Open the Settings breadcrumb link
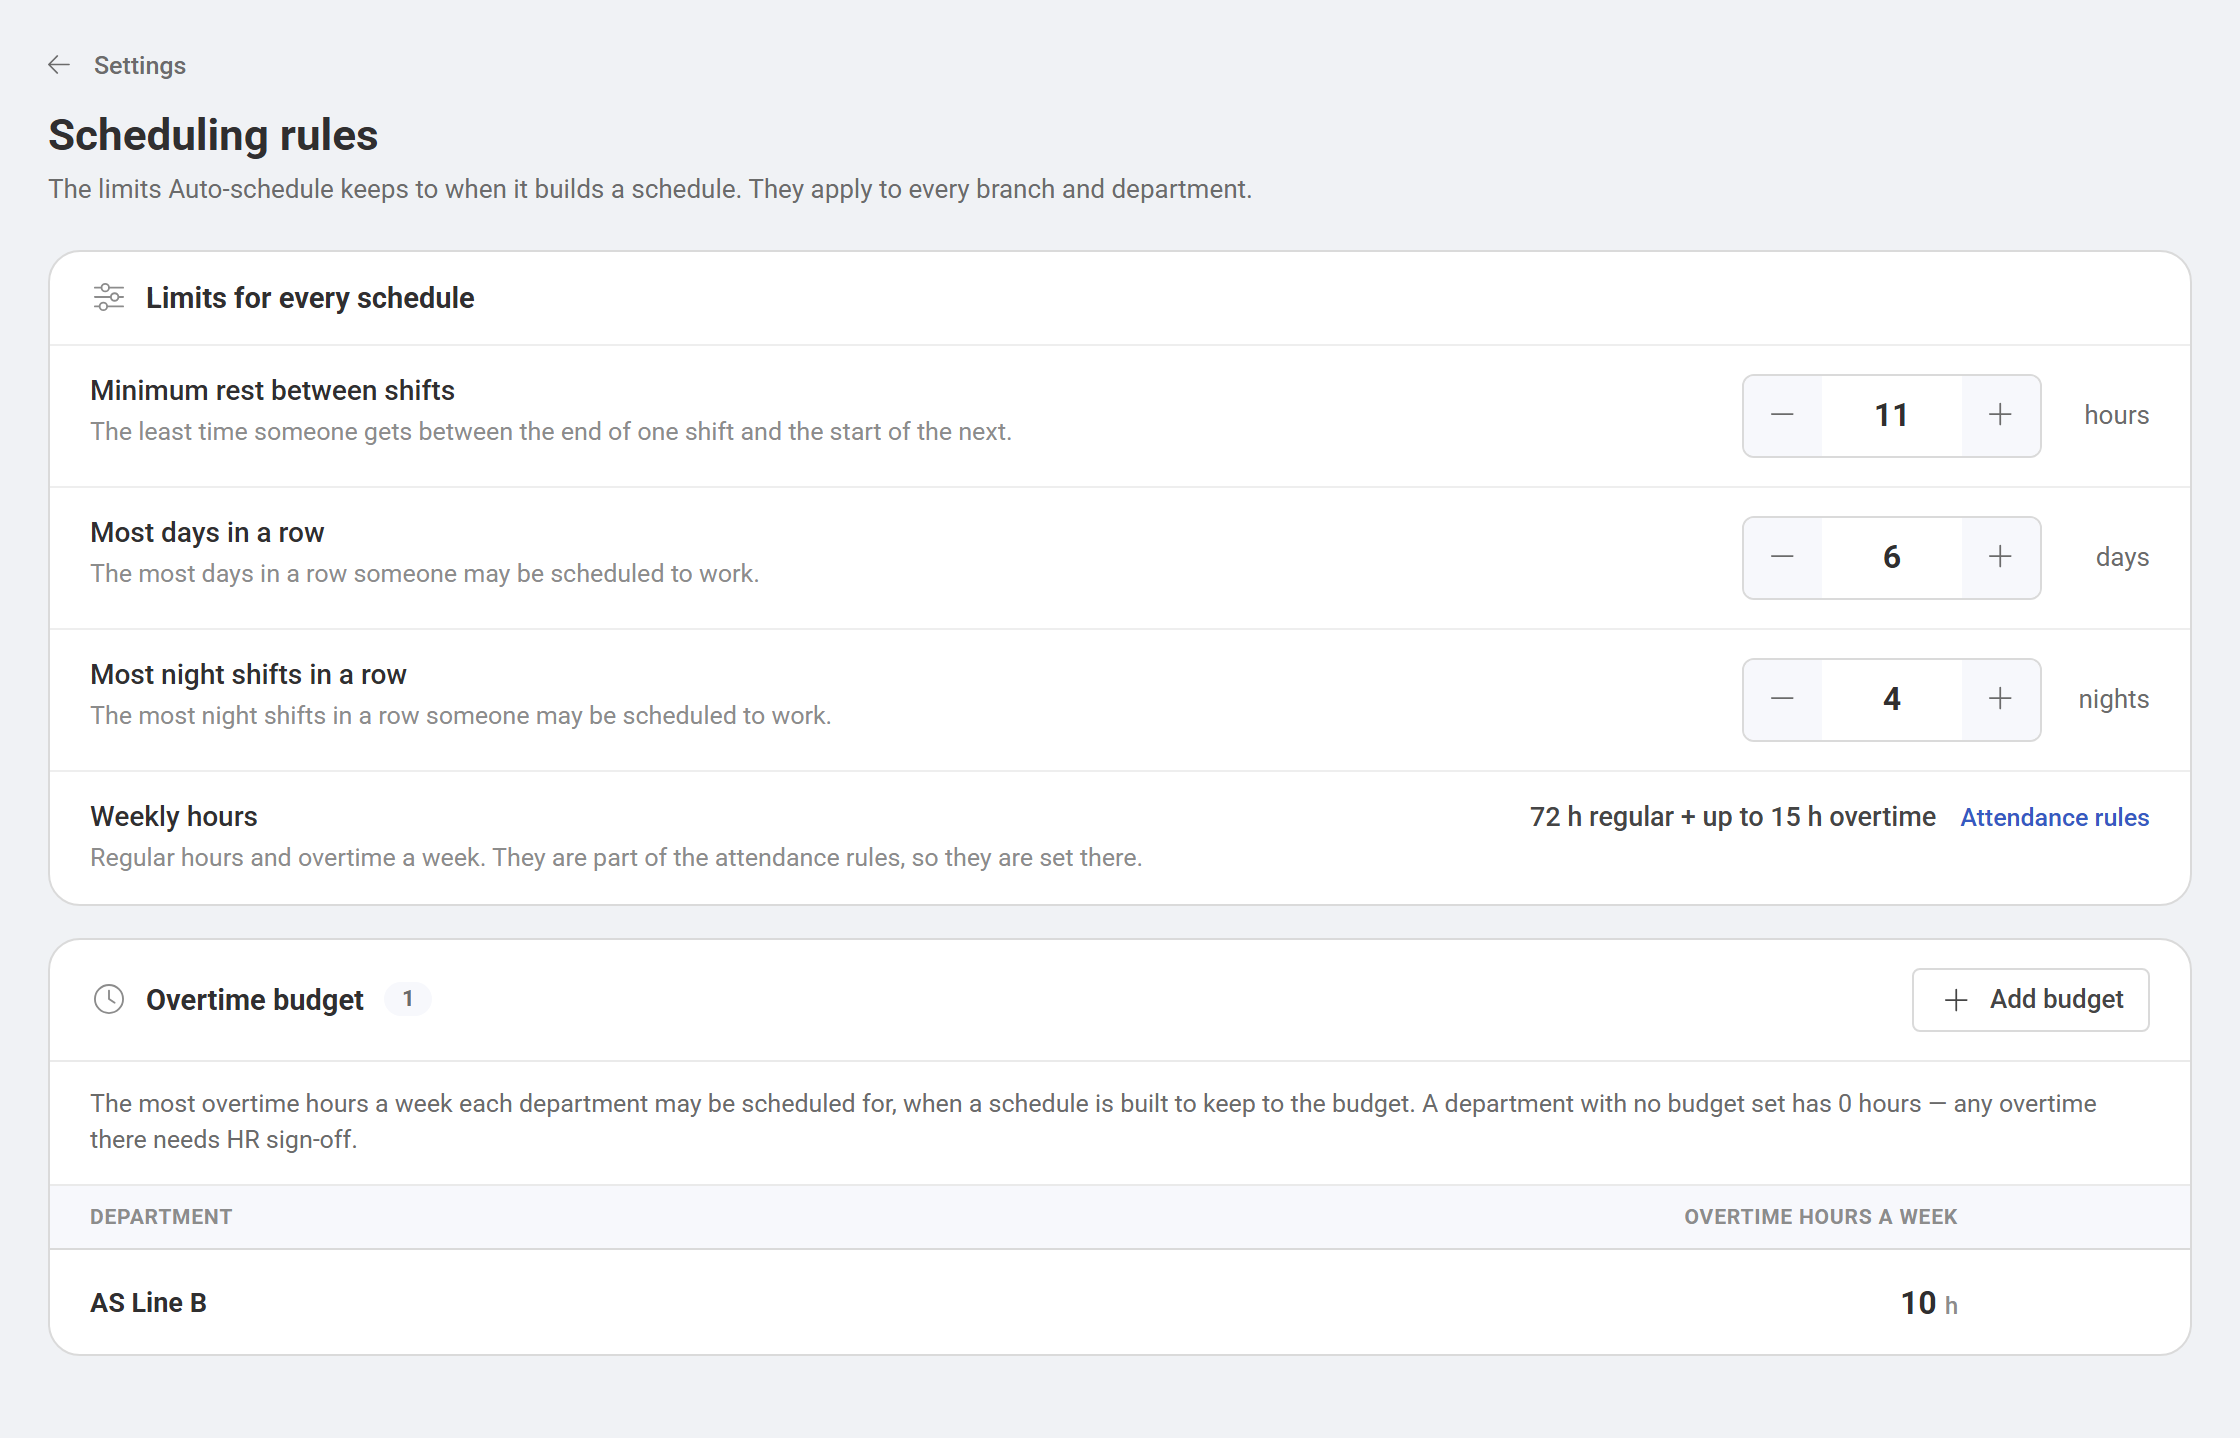 pos(139,65)
